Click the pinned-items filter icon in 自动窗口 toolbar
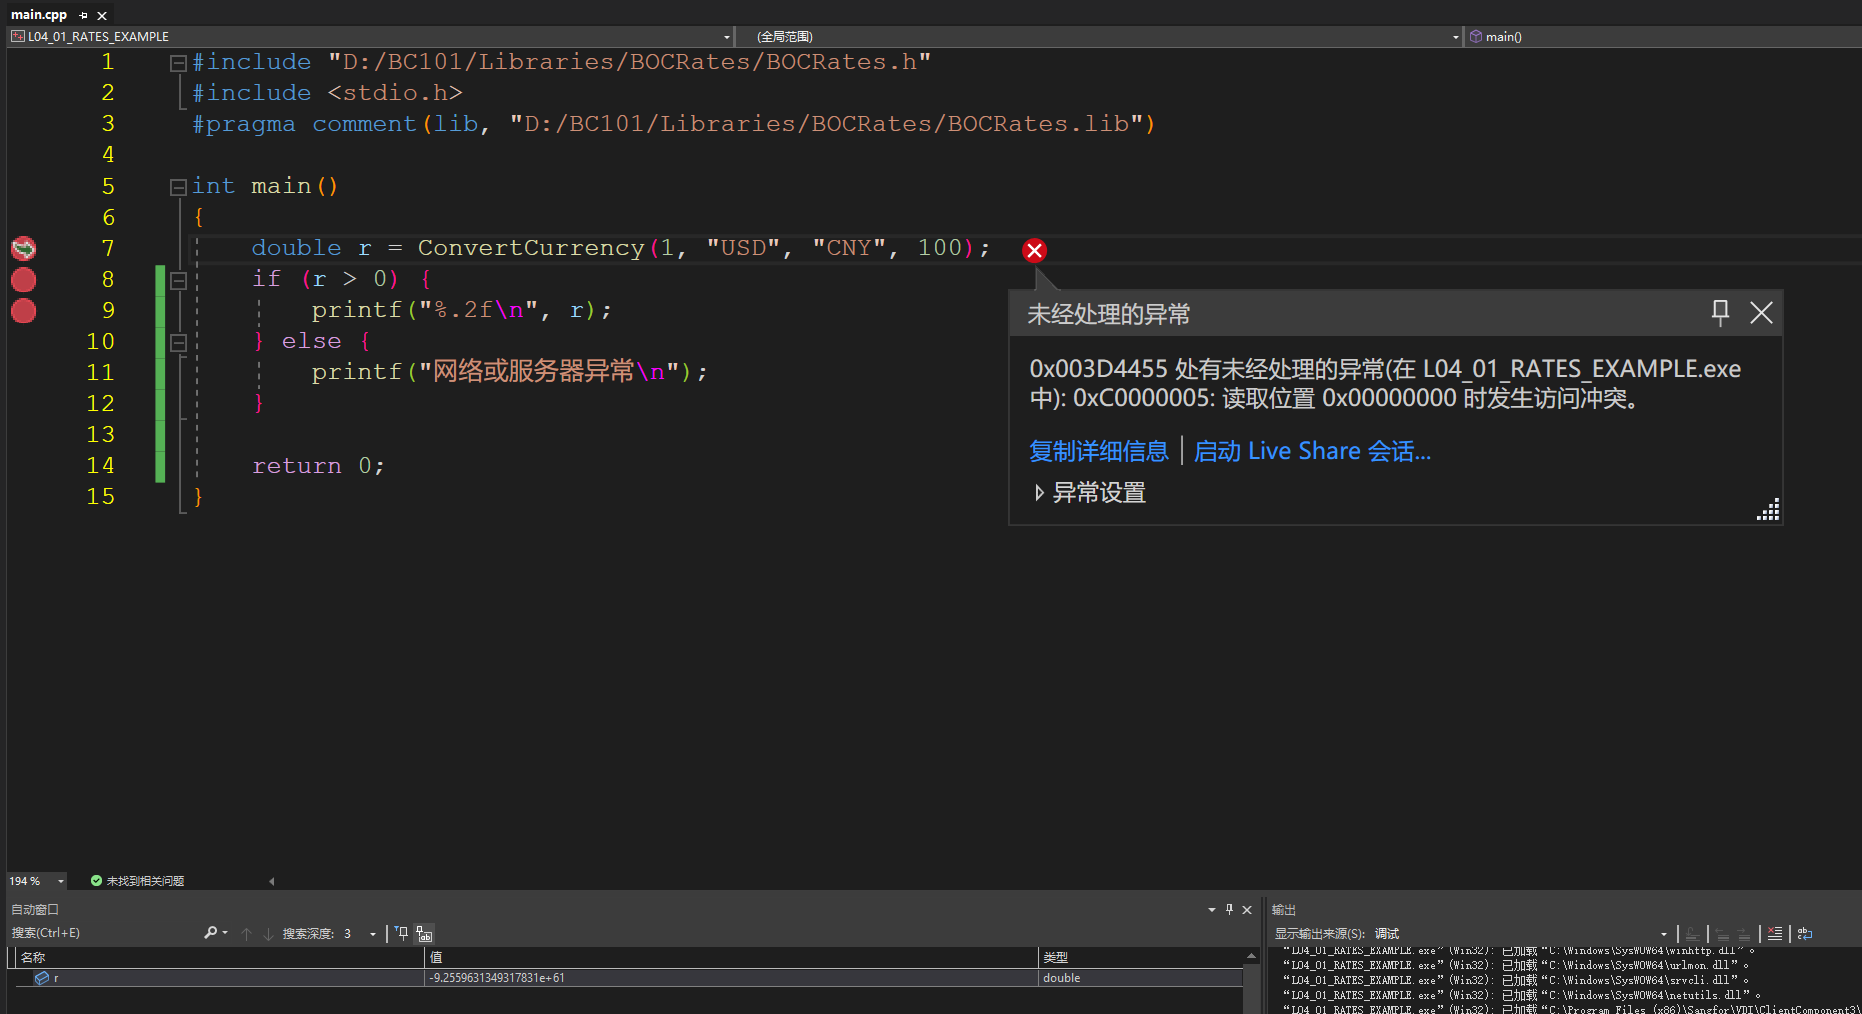 [402, 933]
